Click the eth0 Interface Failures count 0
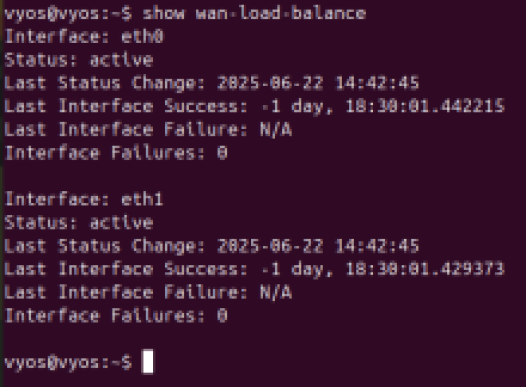This screenshot has height=387, width=526. tap(222, 153)
